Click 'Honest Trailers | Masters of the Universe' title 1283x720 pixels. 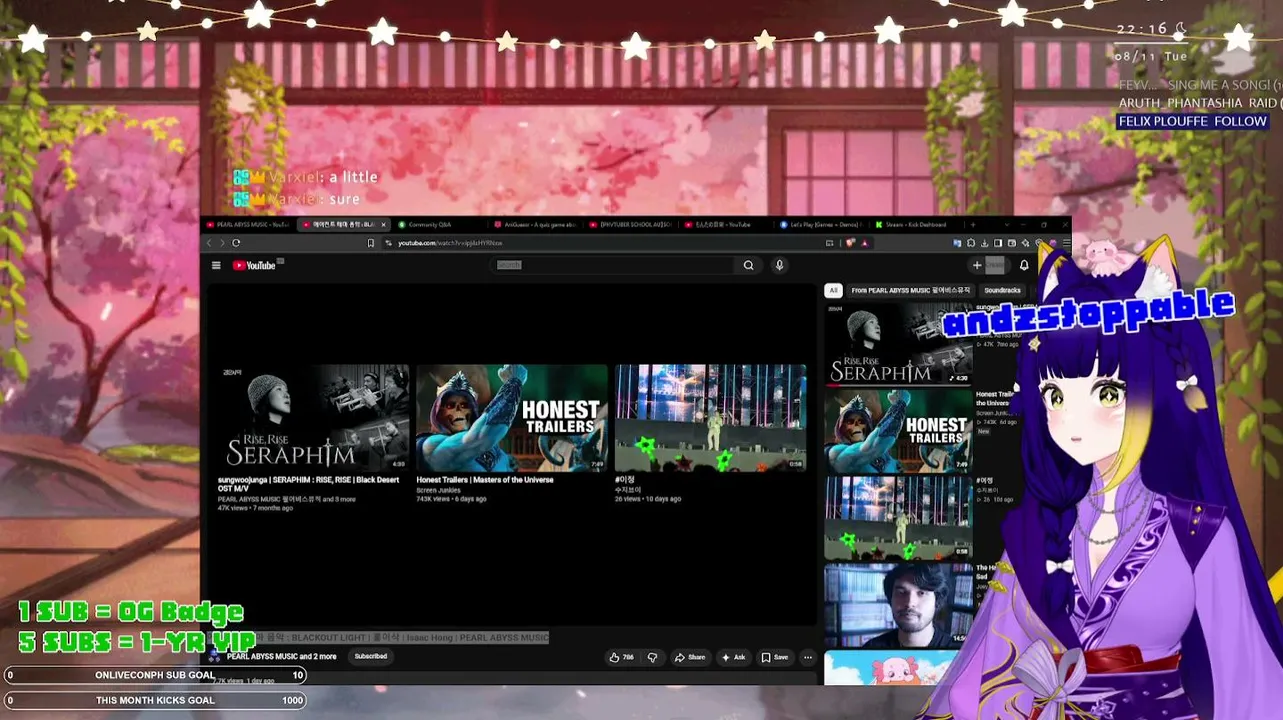click(485, 480)
